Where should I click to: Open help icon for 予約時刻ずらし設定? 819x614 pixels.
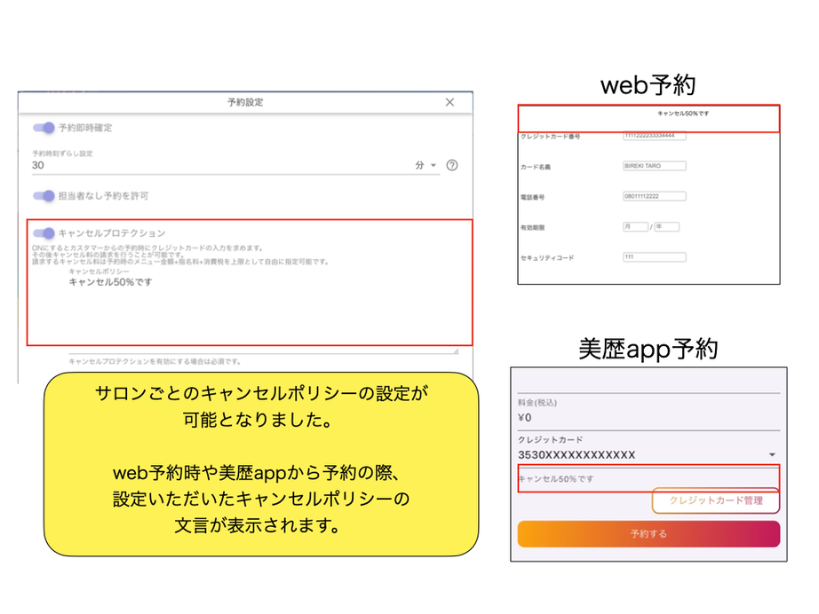(452, 165)
